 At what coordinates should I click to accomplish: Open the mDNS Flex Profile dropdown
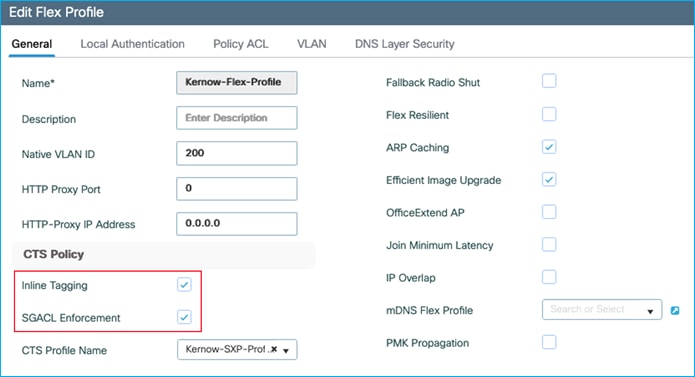pos(601,310)
